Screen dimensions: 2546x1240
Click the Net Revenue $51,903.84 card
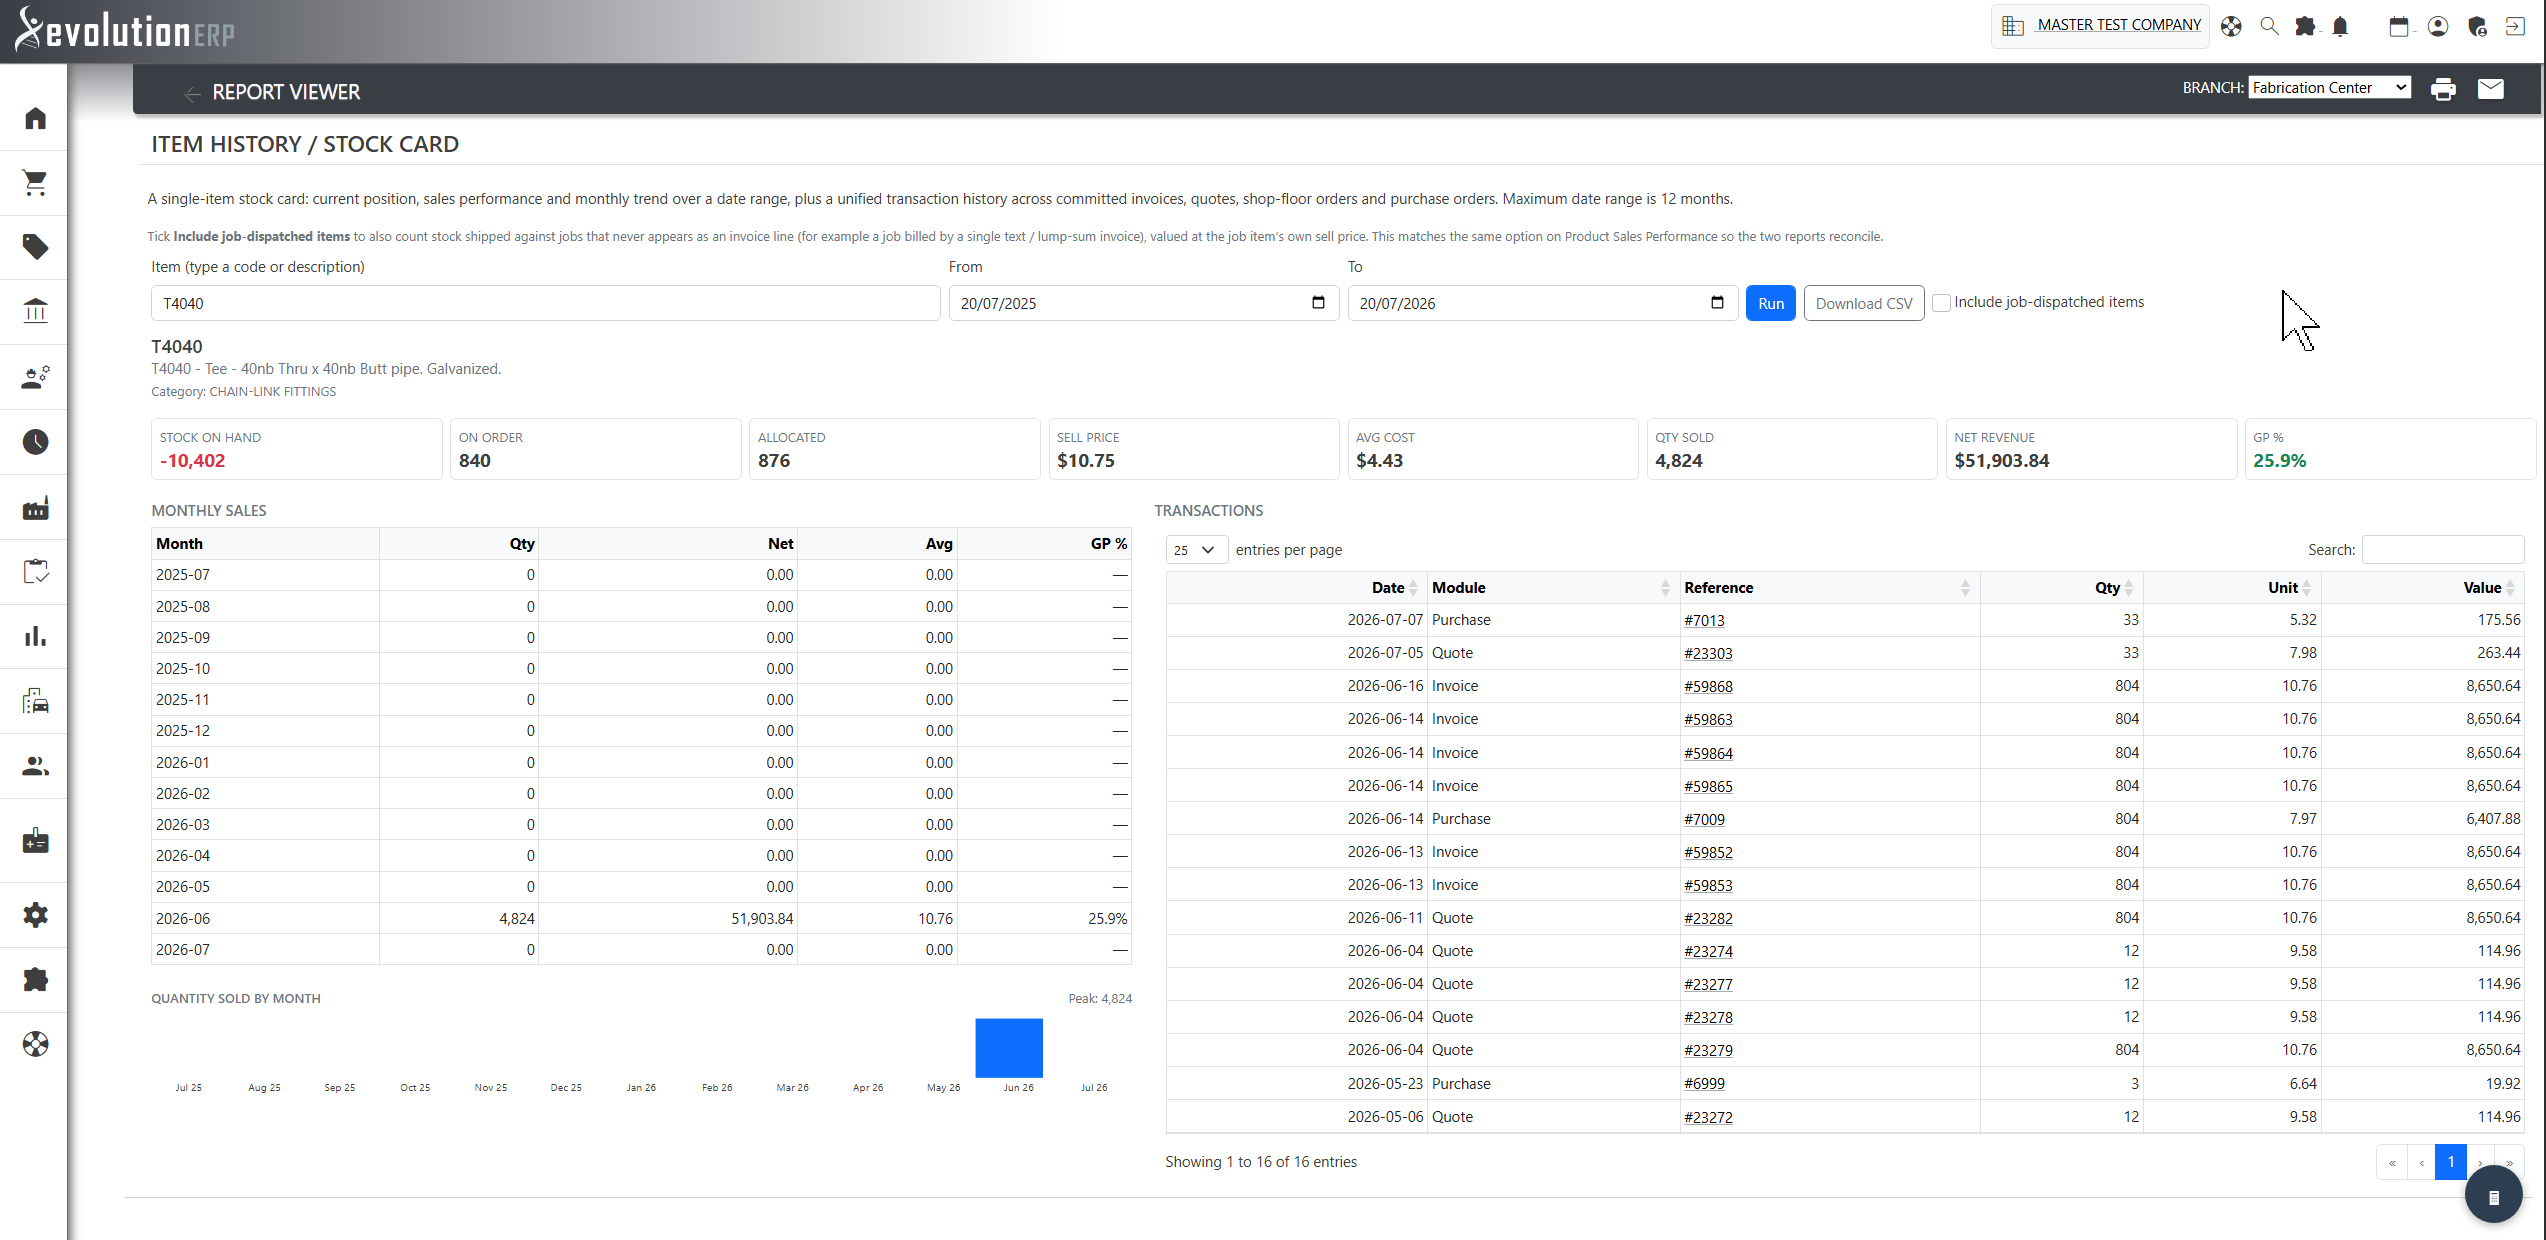tap(2091, 449)
